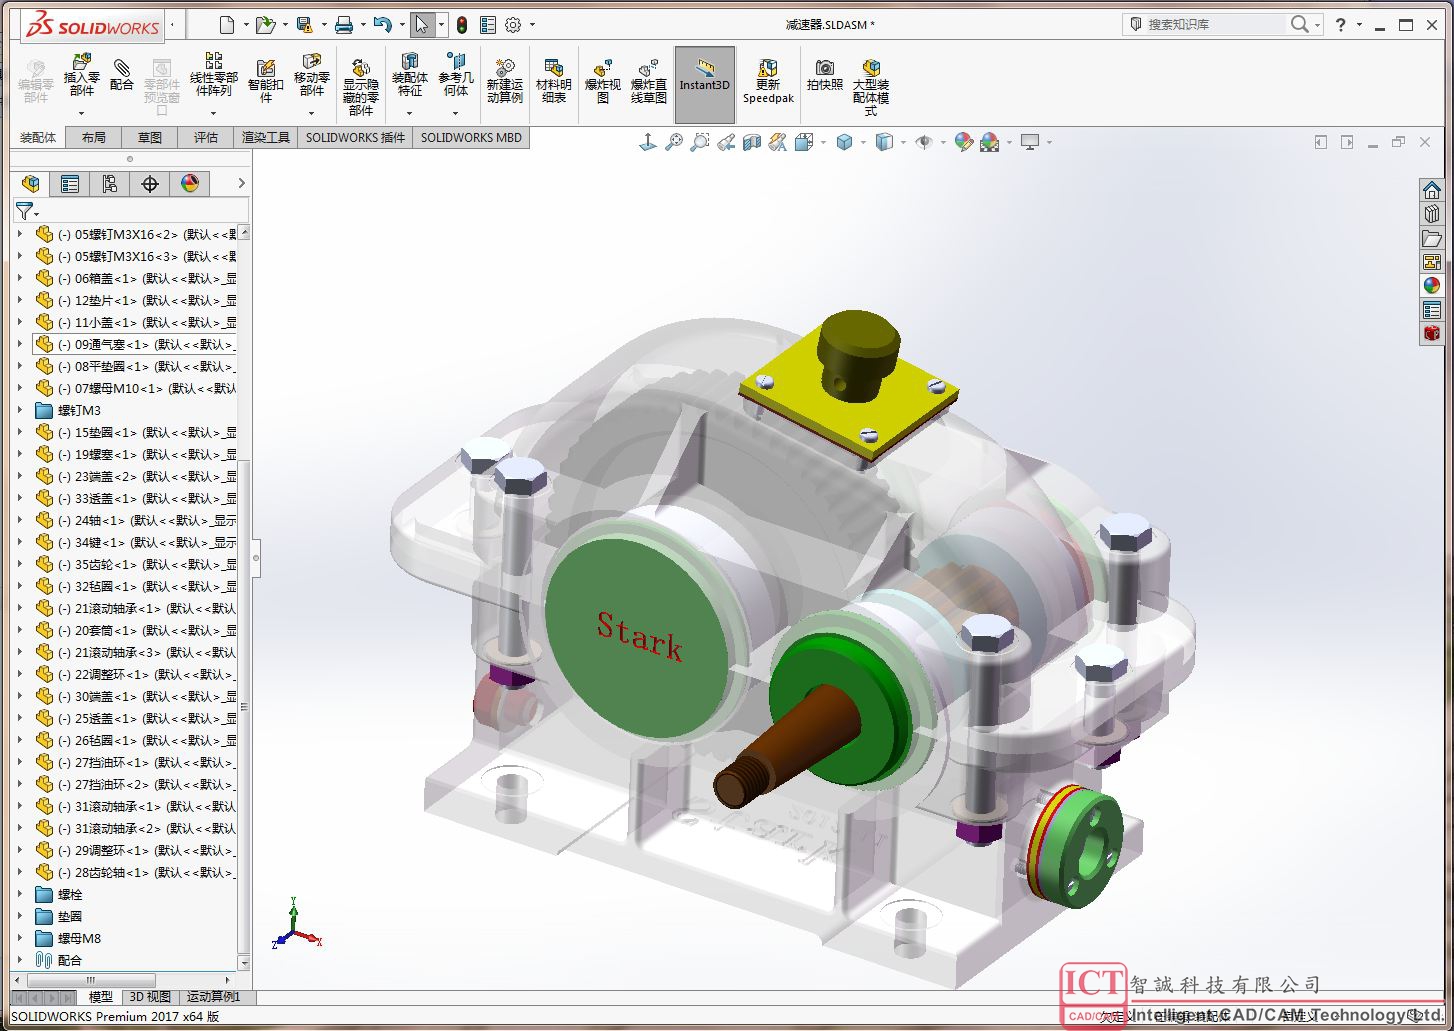Click Take Snapshot (拍快照) camera icon

click(825, 74)
